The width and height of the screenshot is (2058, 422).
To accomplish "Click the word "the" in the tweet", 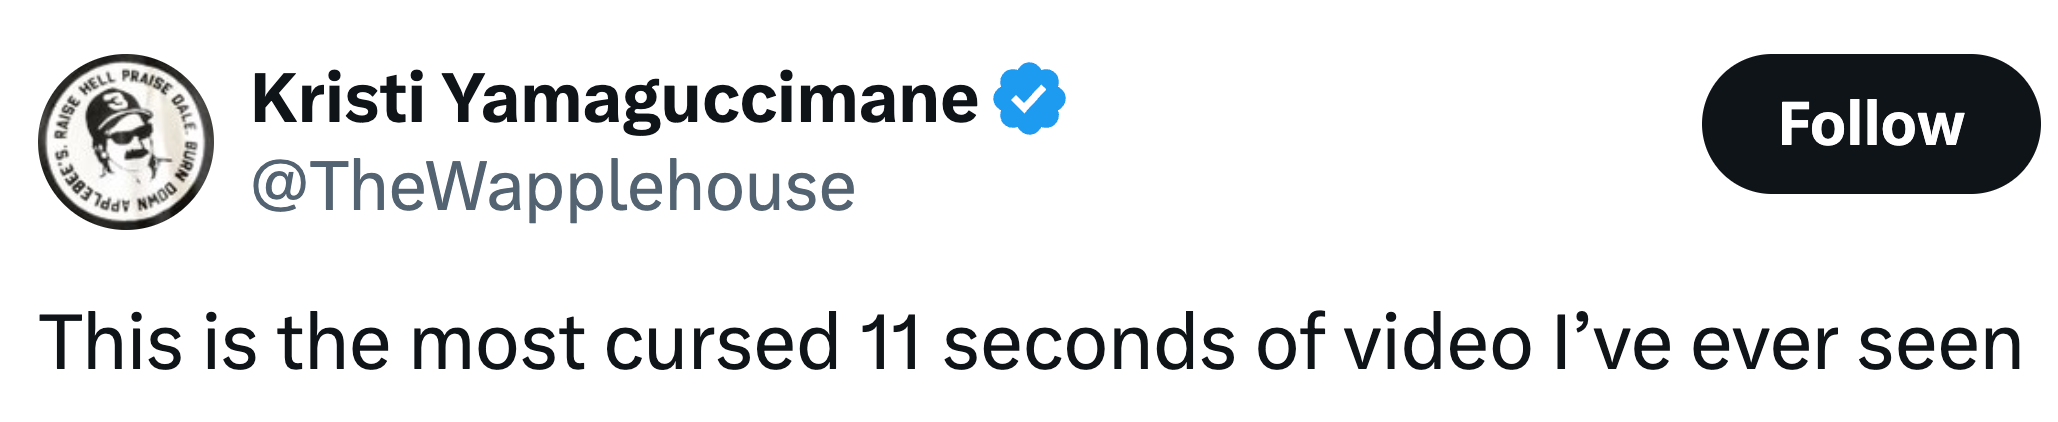I will pos(333,343).
